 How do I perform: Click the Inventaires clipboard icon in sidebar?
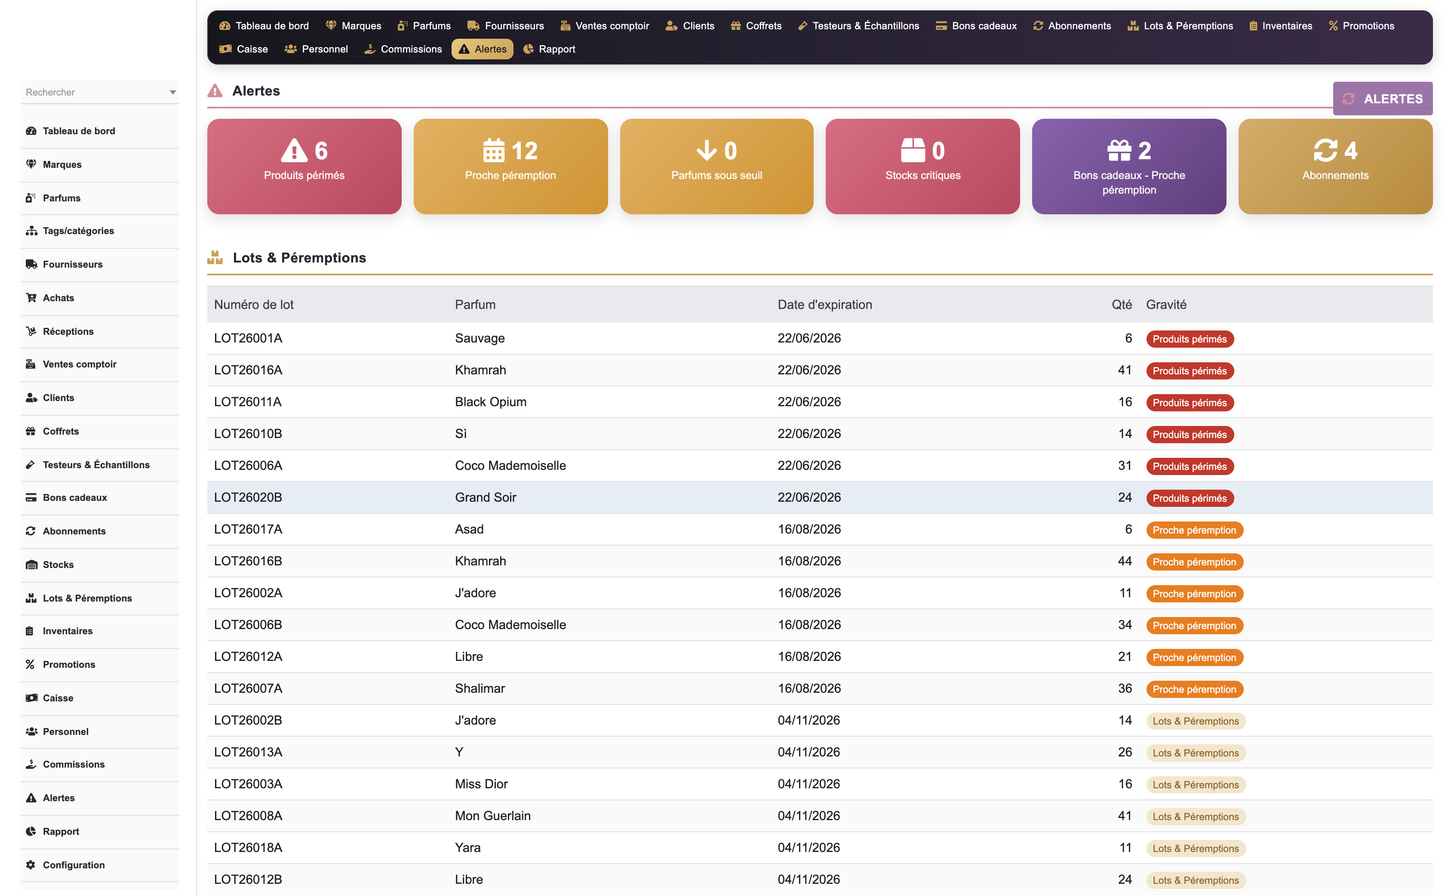[x=31, y=631]
